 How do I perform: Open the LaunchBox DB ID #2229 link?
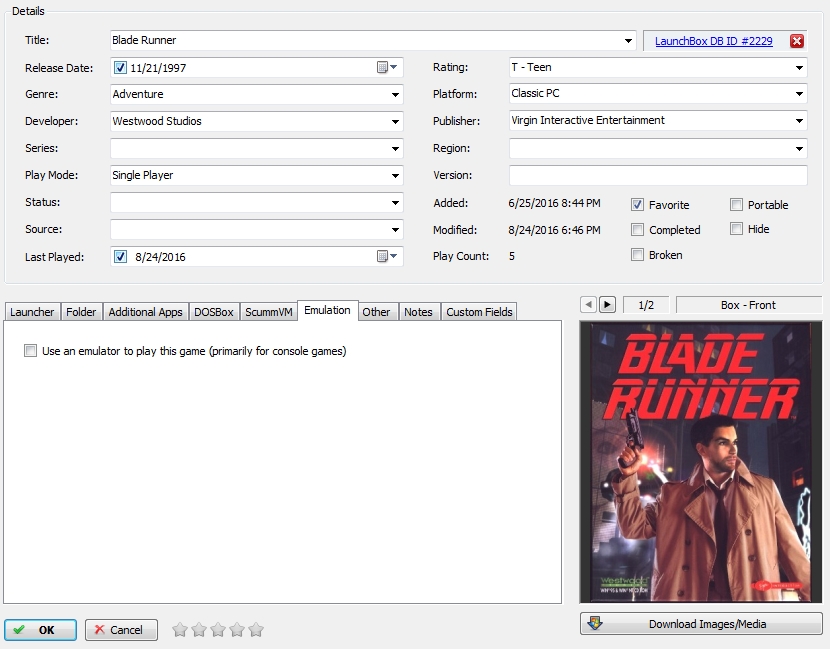(x=714, y=41)
